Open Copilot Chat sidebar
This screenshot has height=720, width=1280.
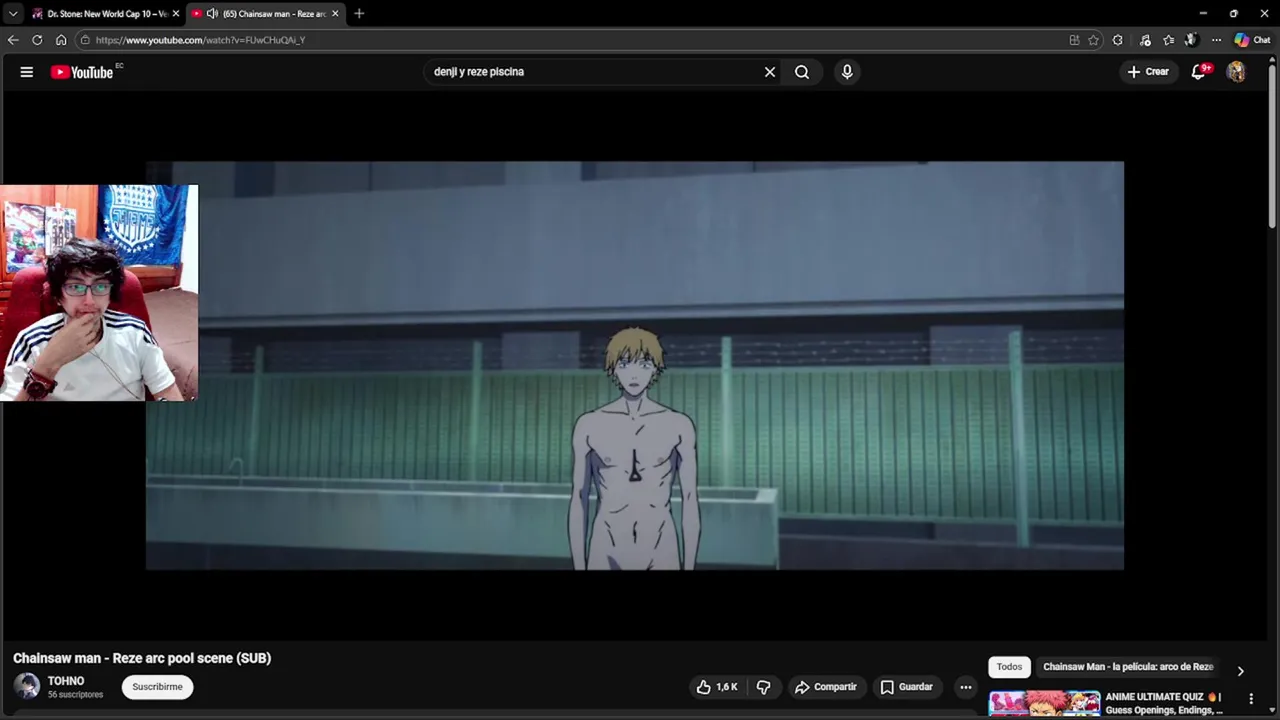point(1253,40)
